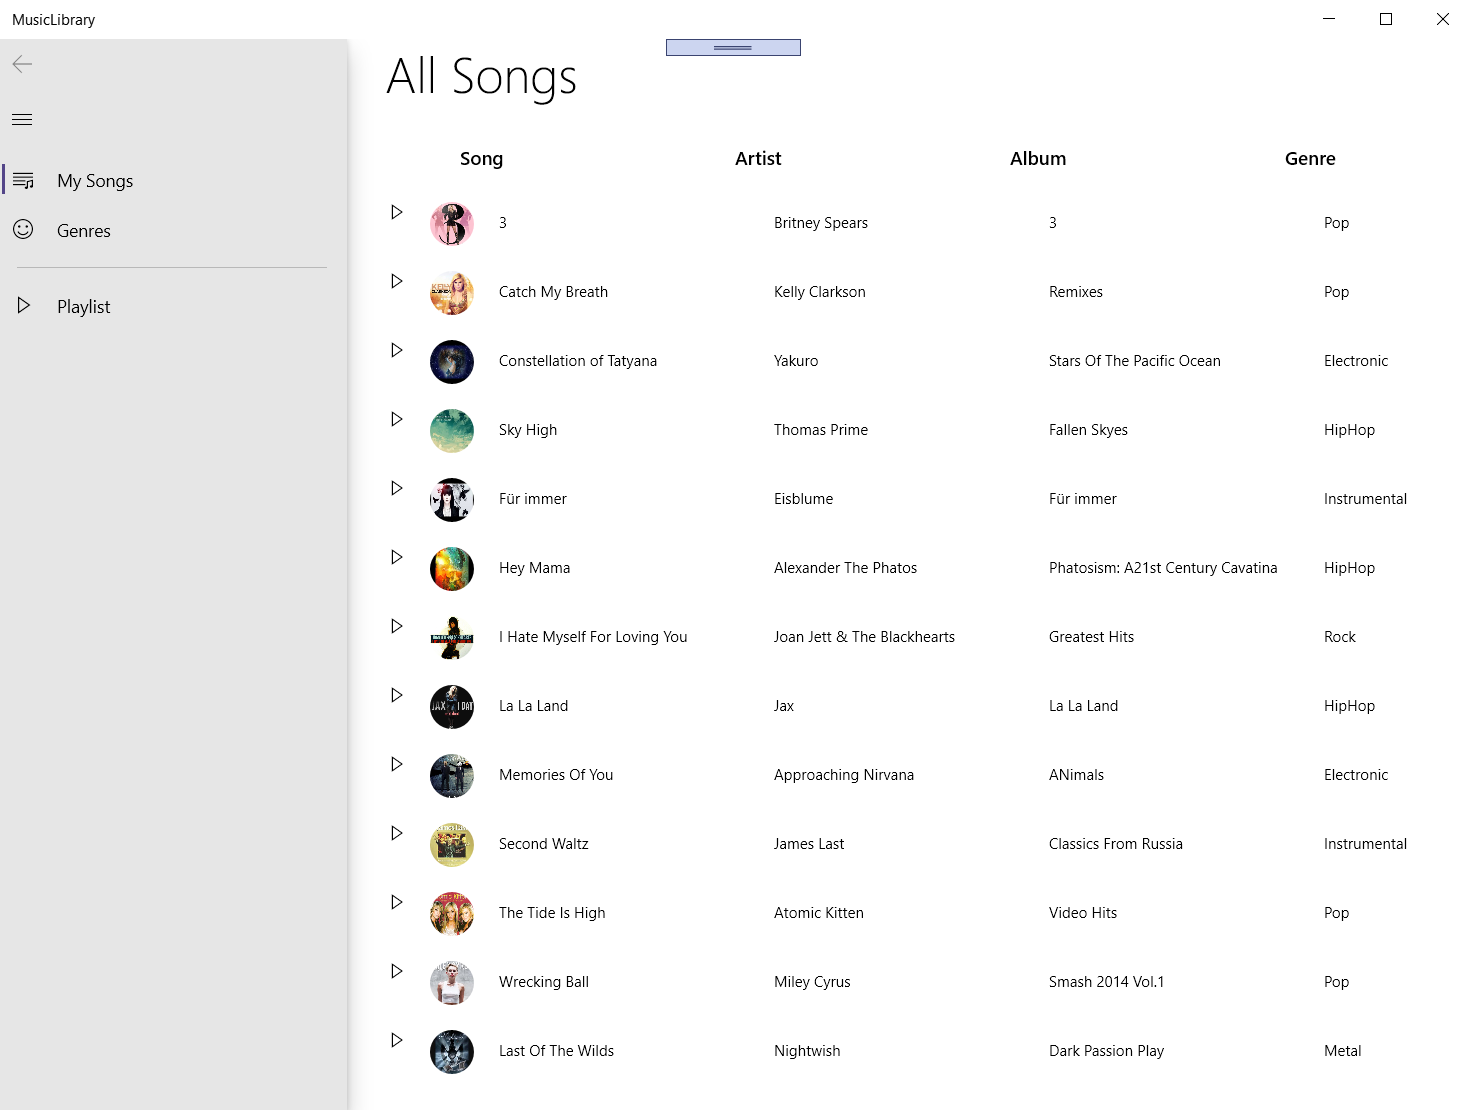
Task: Toggle the navigation pane with the hamburger button
Action: (x=21, y=119)
